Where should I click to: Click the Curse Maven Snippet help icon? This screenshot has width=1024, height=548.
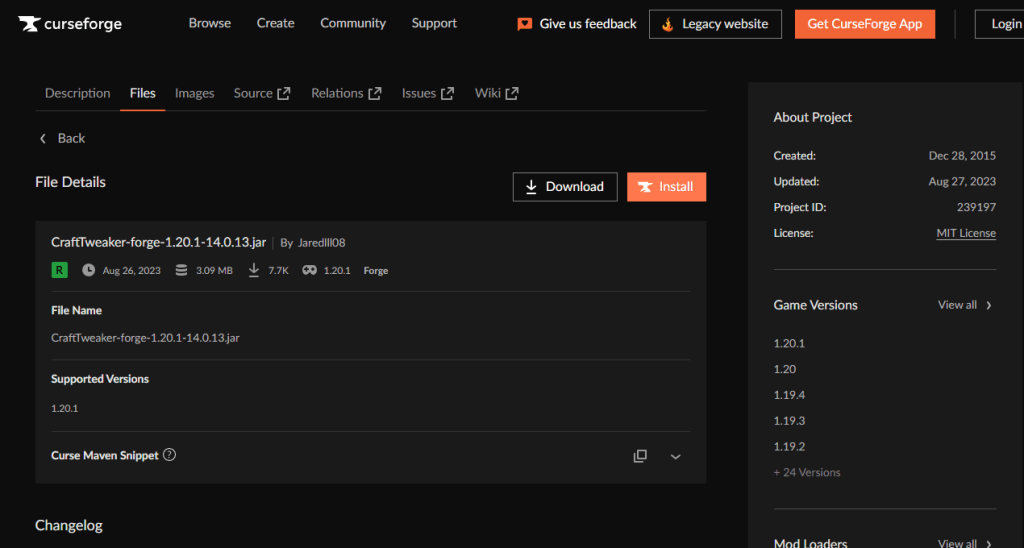click(x=169, y=455)
